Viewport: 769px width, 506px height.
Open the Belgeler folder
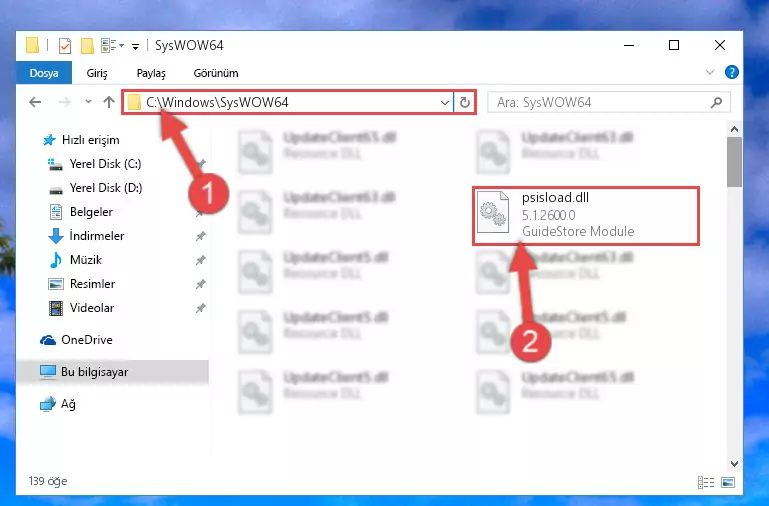click(81, 212)
